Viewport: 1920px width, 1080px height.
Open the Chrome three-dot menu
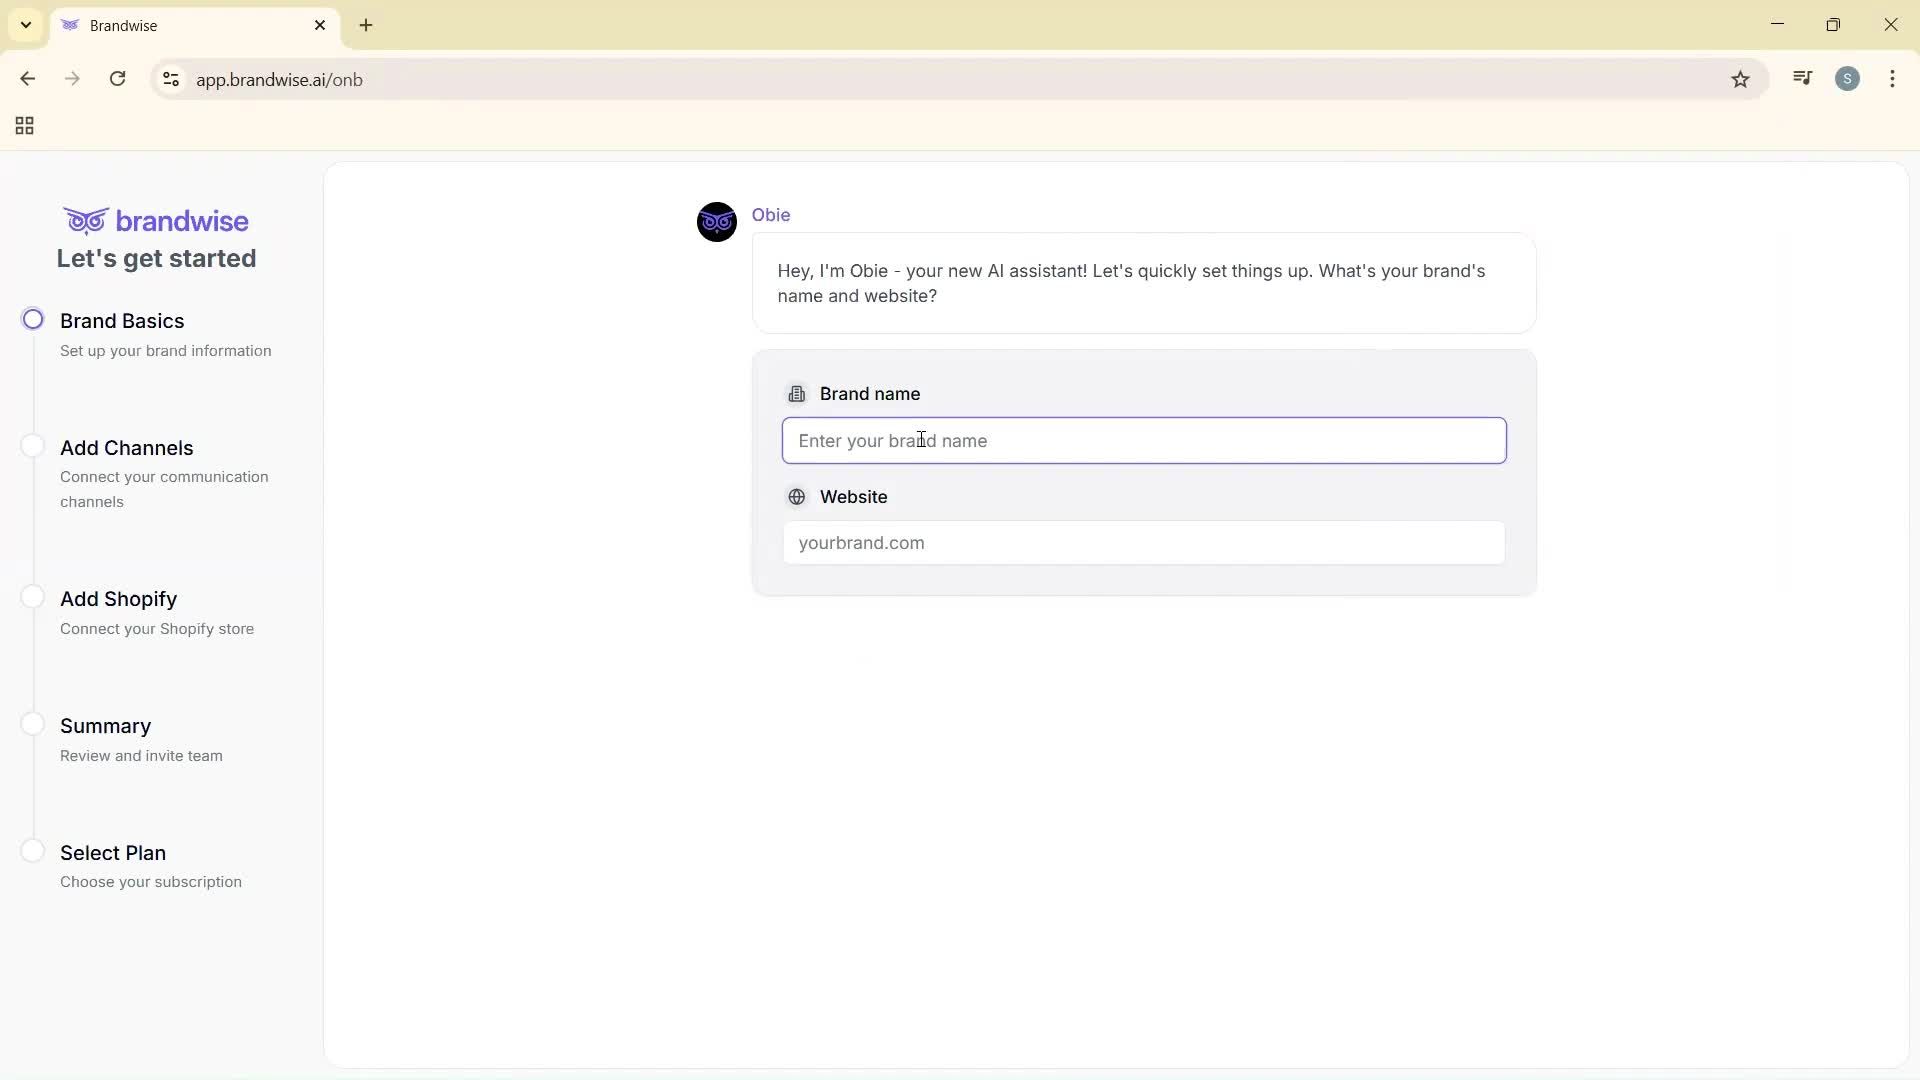coord(1893,78)
